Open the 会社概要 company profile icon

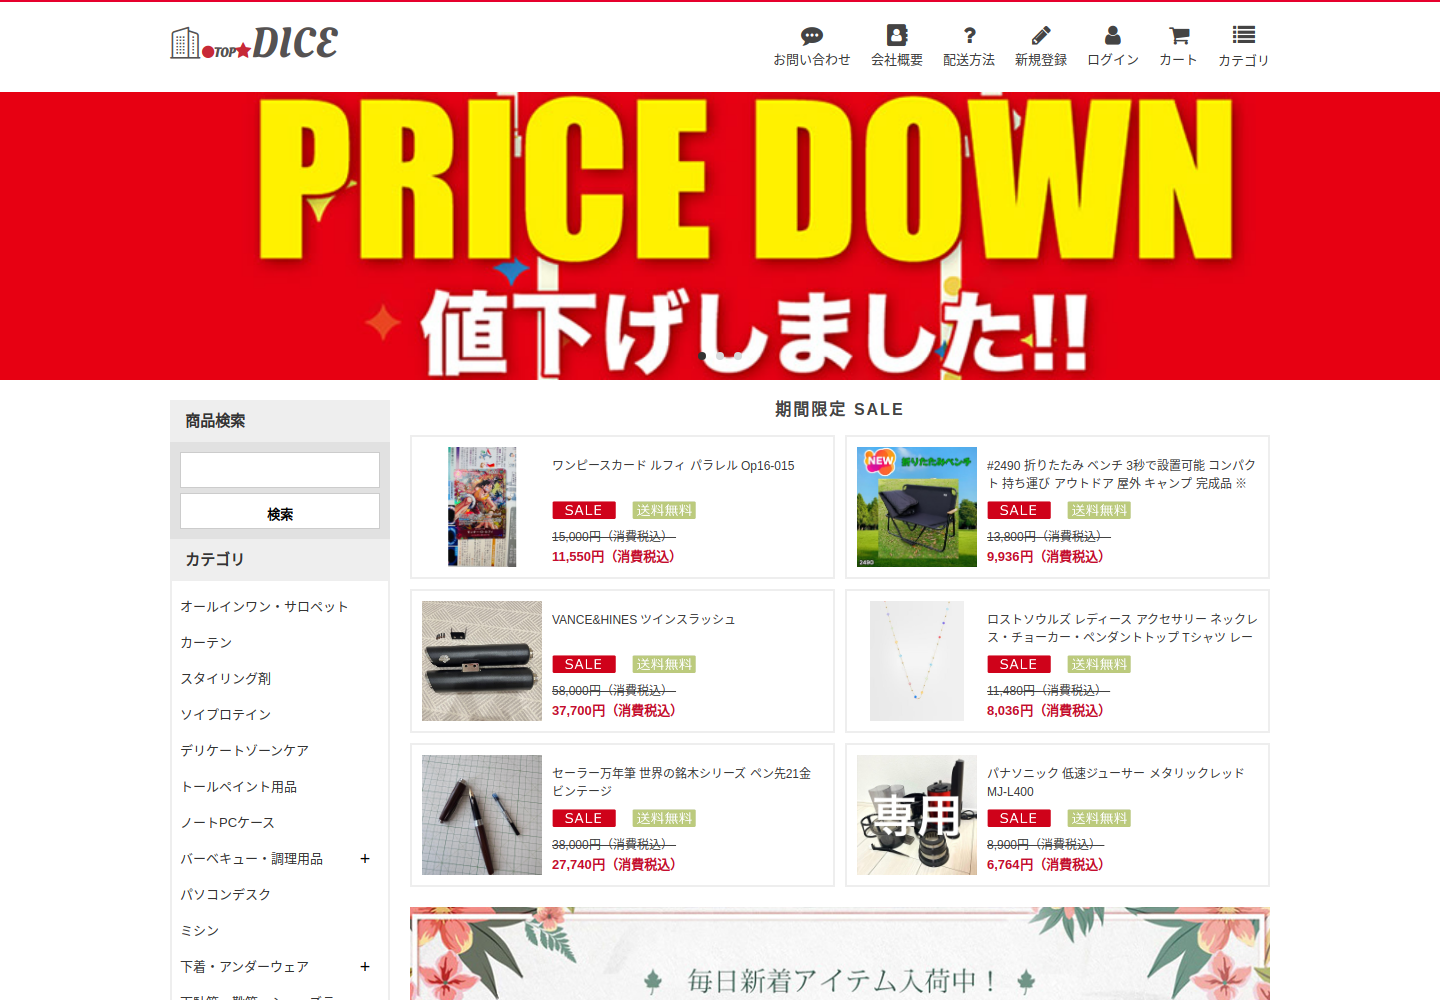coord(897,35)
